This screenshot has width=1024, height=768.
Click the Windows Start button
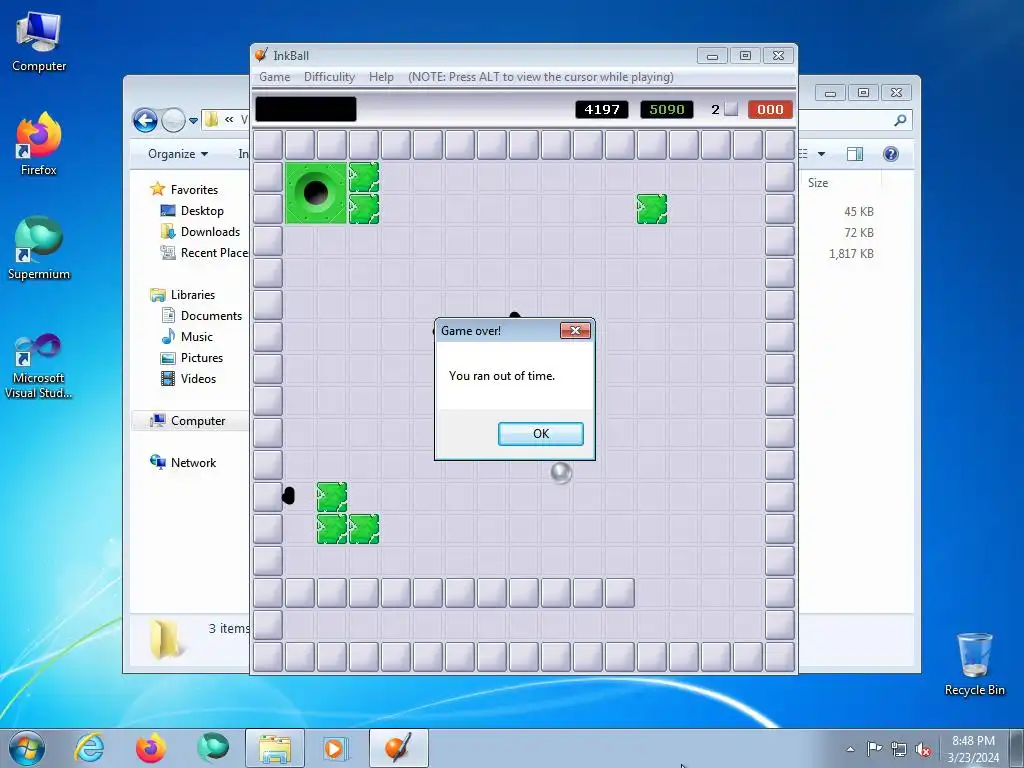pos(26,748)
